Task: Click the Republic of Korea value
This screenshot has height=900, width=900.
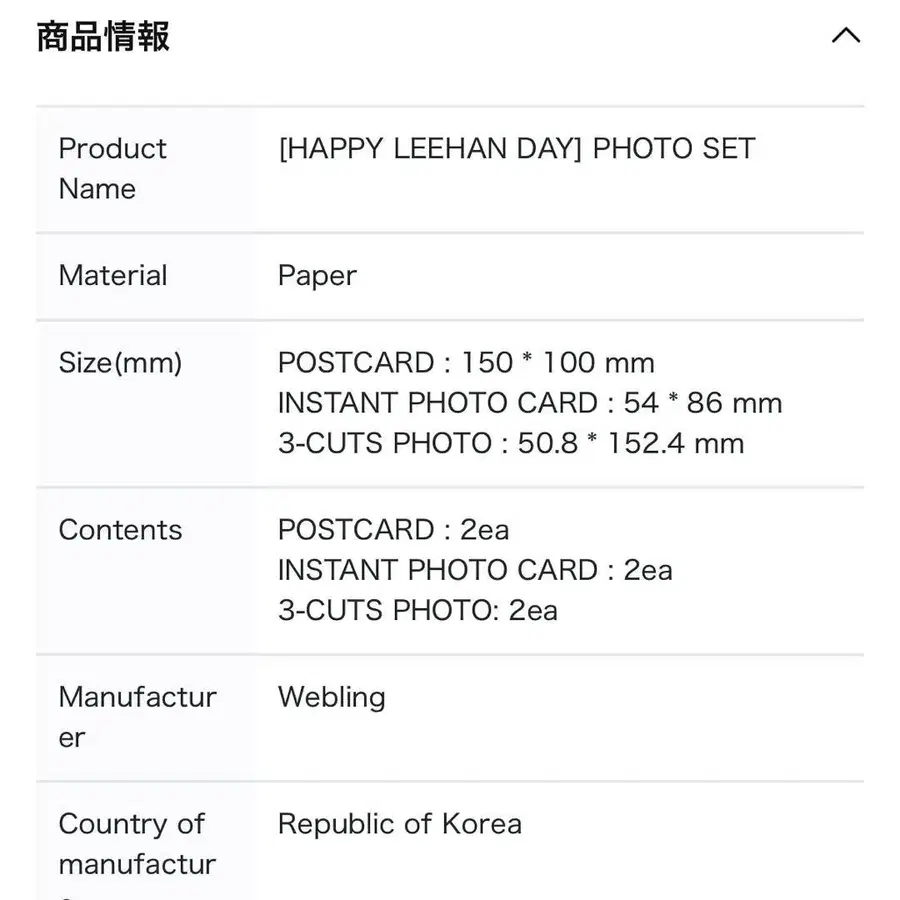Action: pos(400,824)
